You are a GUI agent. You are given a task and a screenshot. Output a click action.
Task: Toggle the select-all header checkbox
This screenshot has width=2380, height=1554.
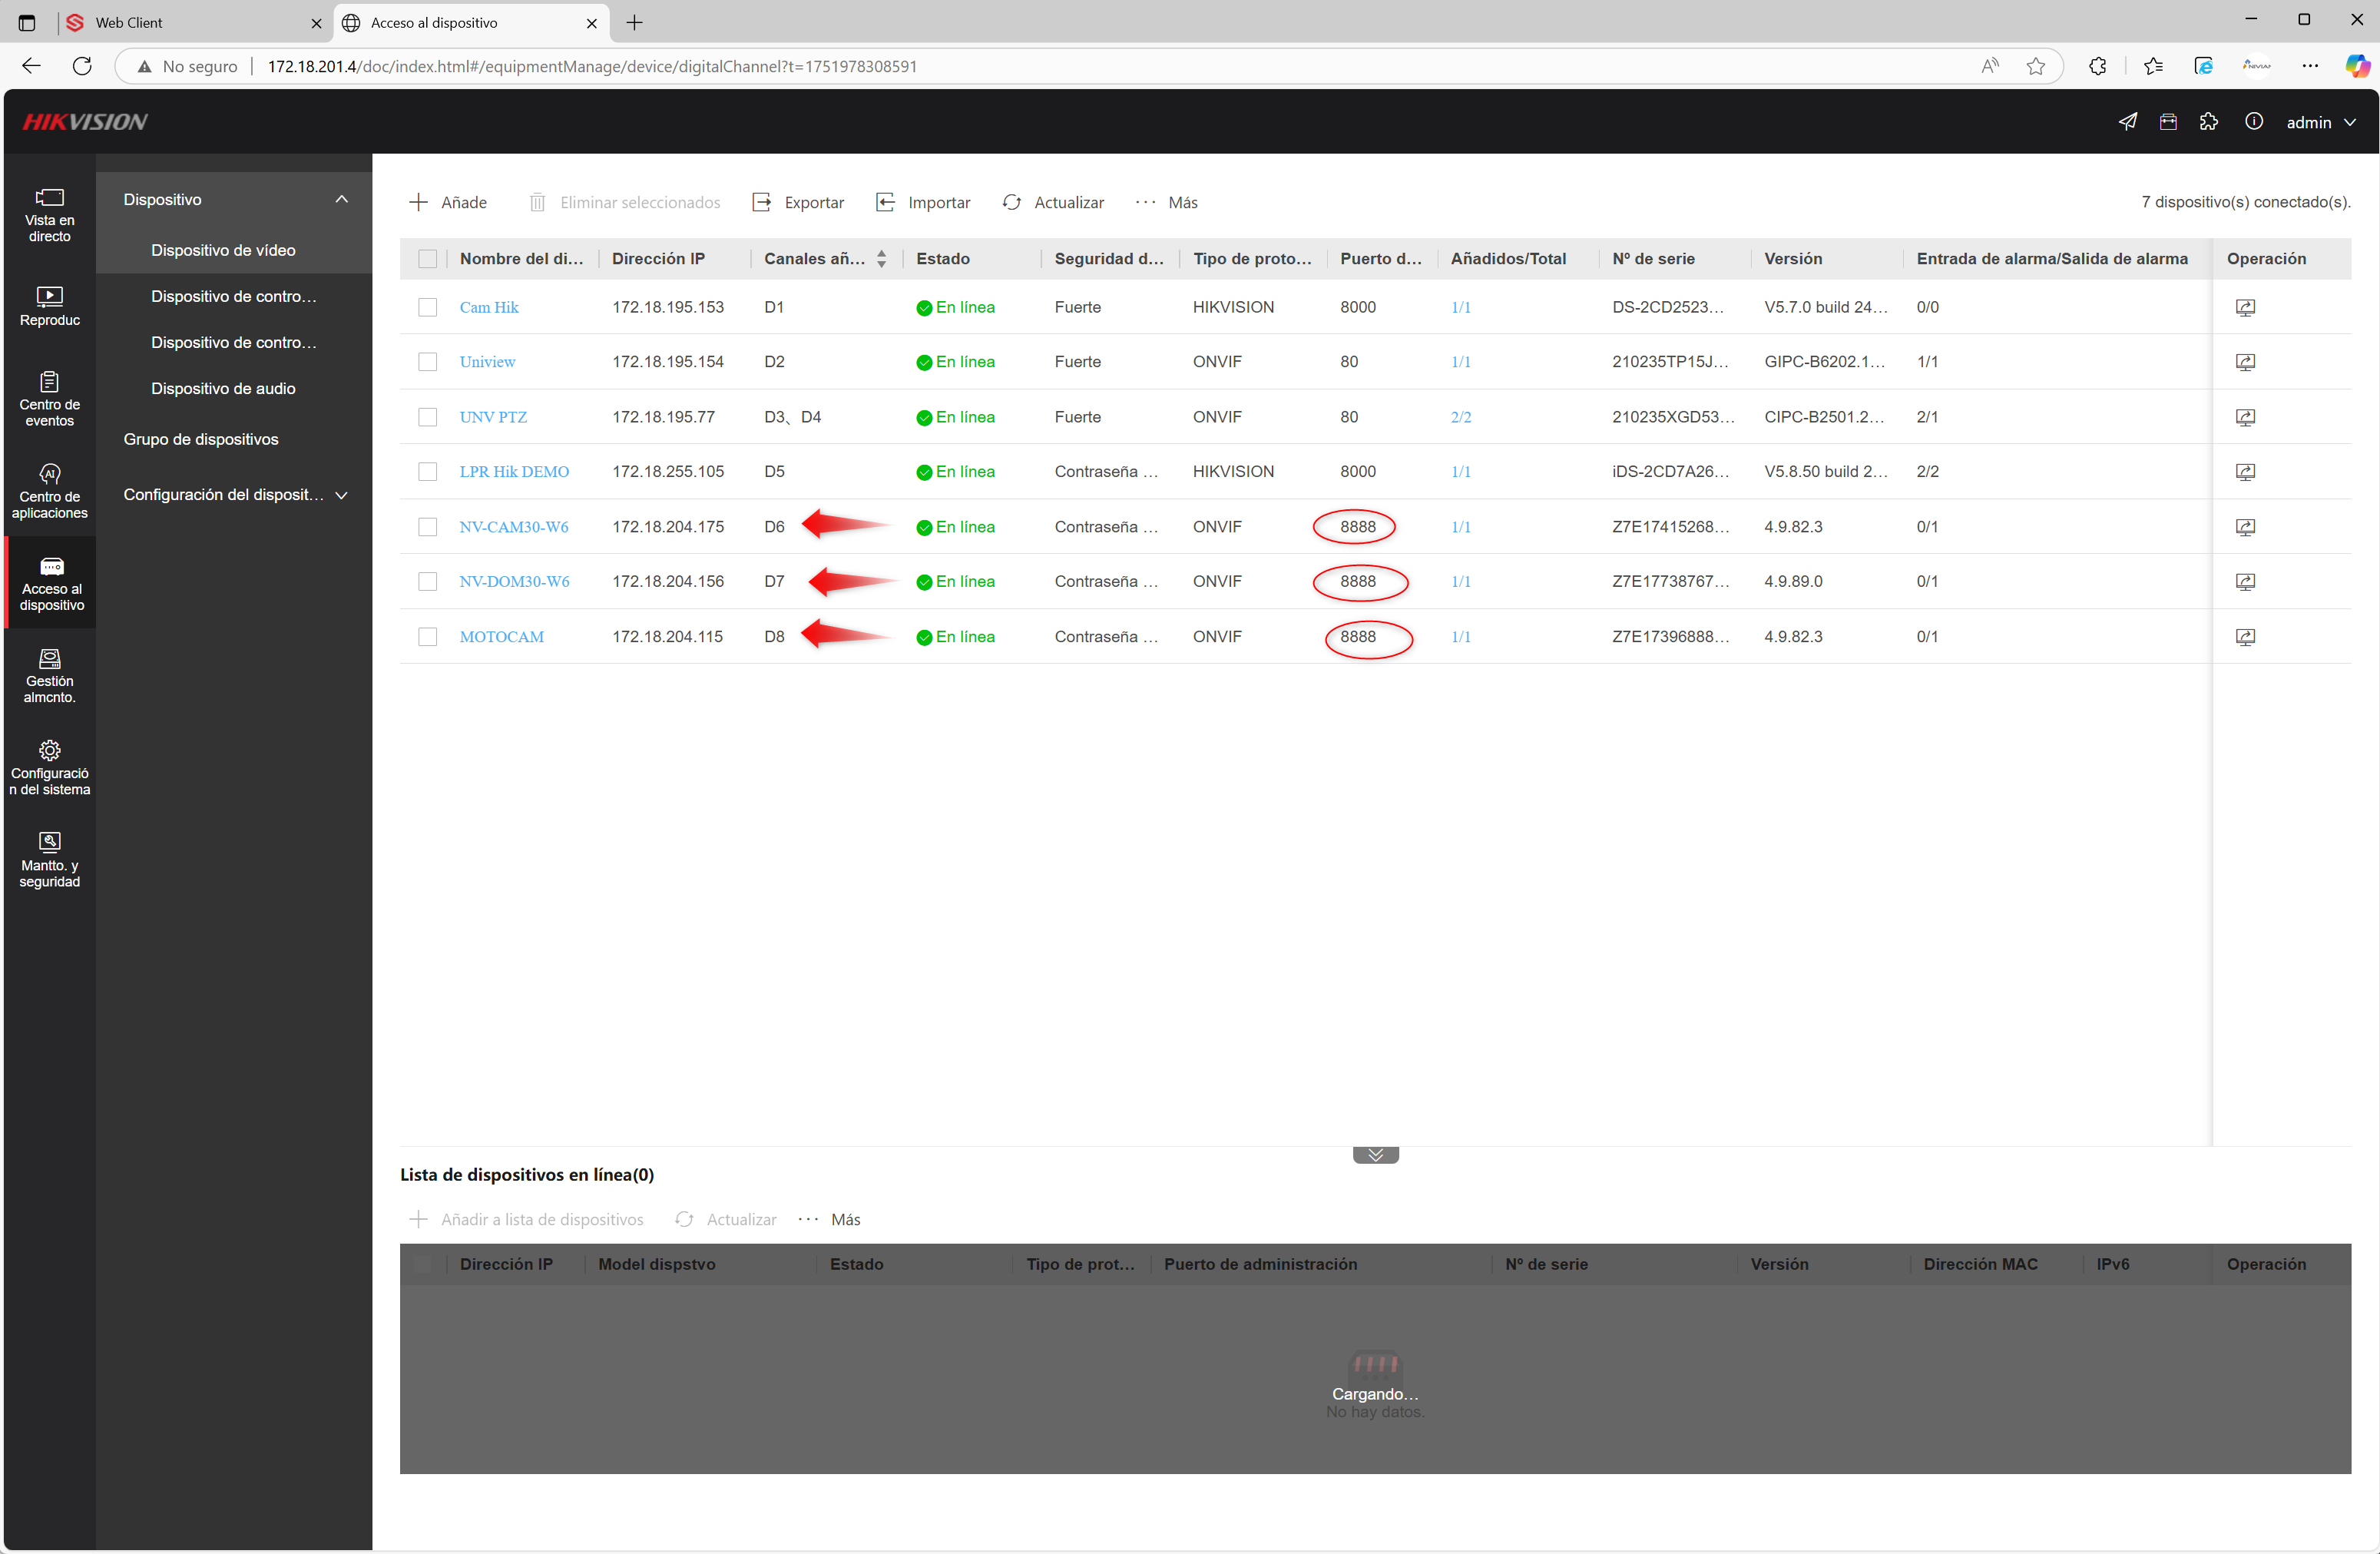pyautogui.click(x=427, y=259)
